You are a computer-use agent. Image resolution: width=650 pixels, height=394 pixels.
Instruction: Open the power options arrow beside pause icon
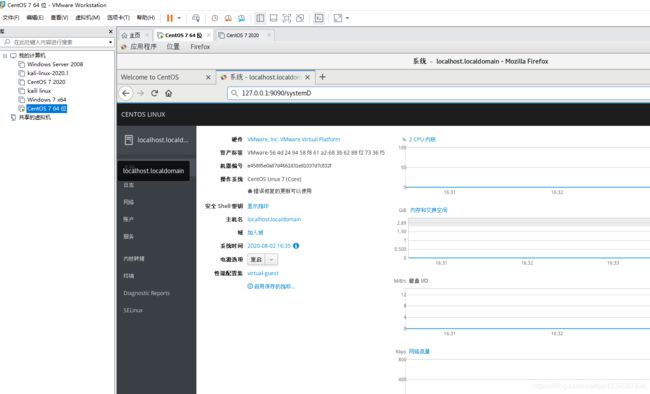(179, 18)
